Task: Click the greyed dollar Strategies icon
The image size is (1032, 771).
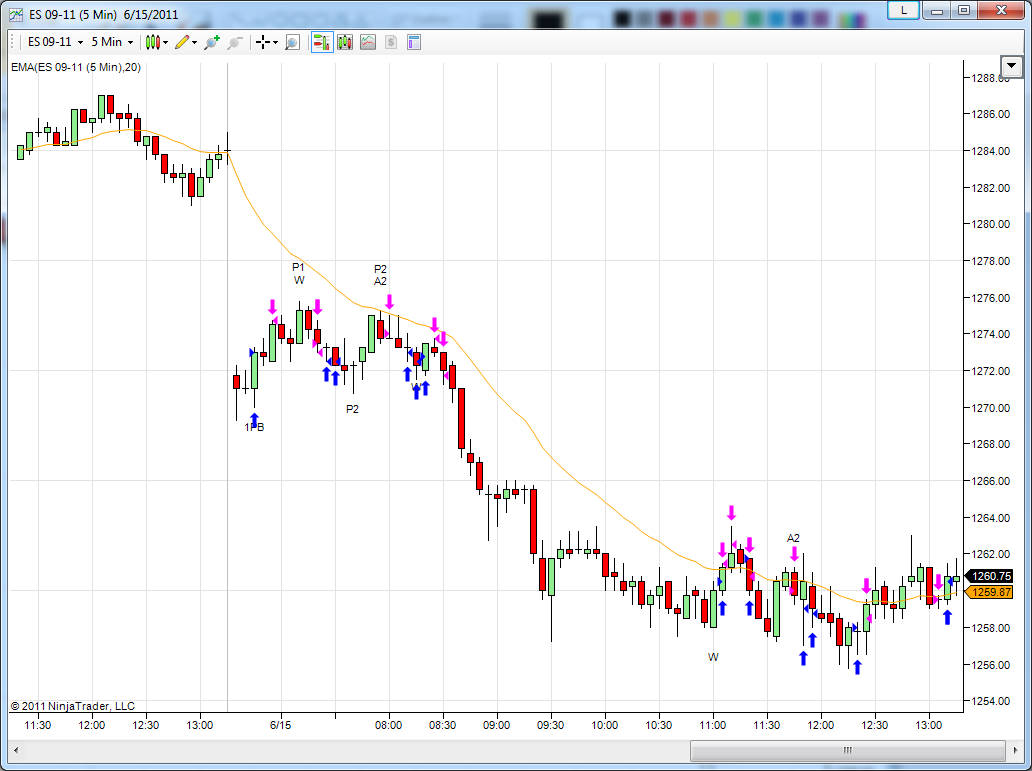Action: 391,43
